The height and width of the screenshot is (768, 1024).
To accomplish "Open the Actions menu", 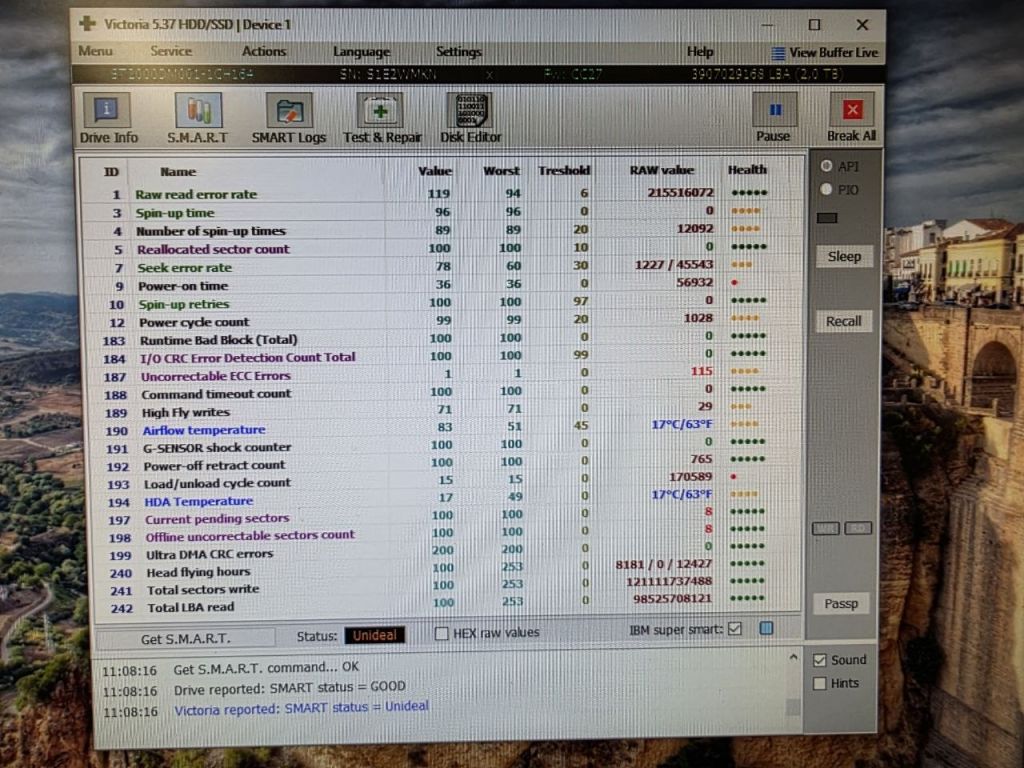I will coord(264,51).
